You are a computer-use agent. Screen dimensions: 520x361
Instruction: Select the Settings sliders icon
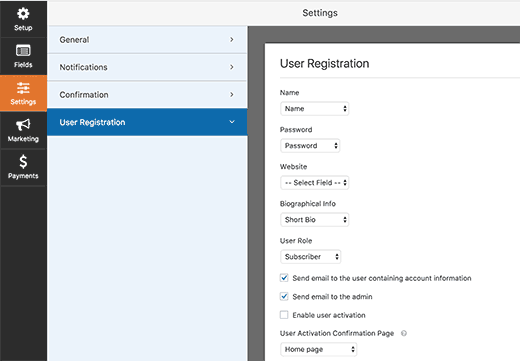pos(23,88)
